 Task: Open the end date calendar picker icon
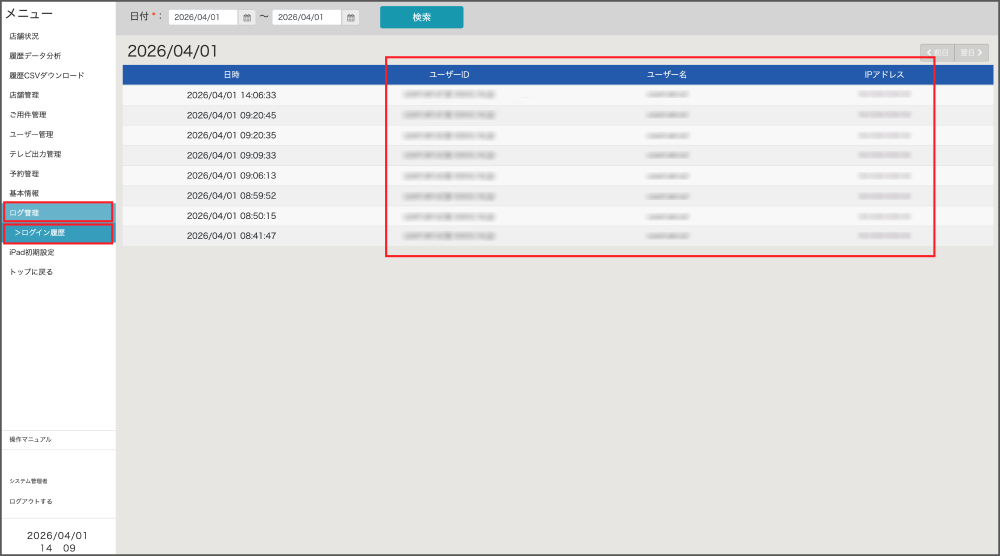coord(350,18)
